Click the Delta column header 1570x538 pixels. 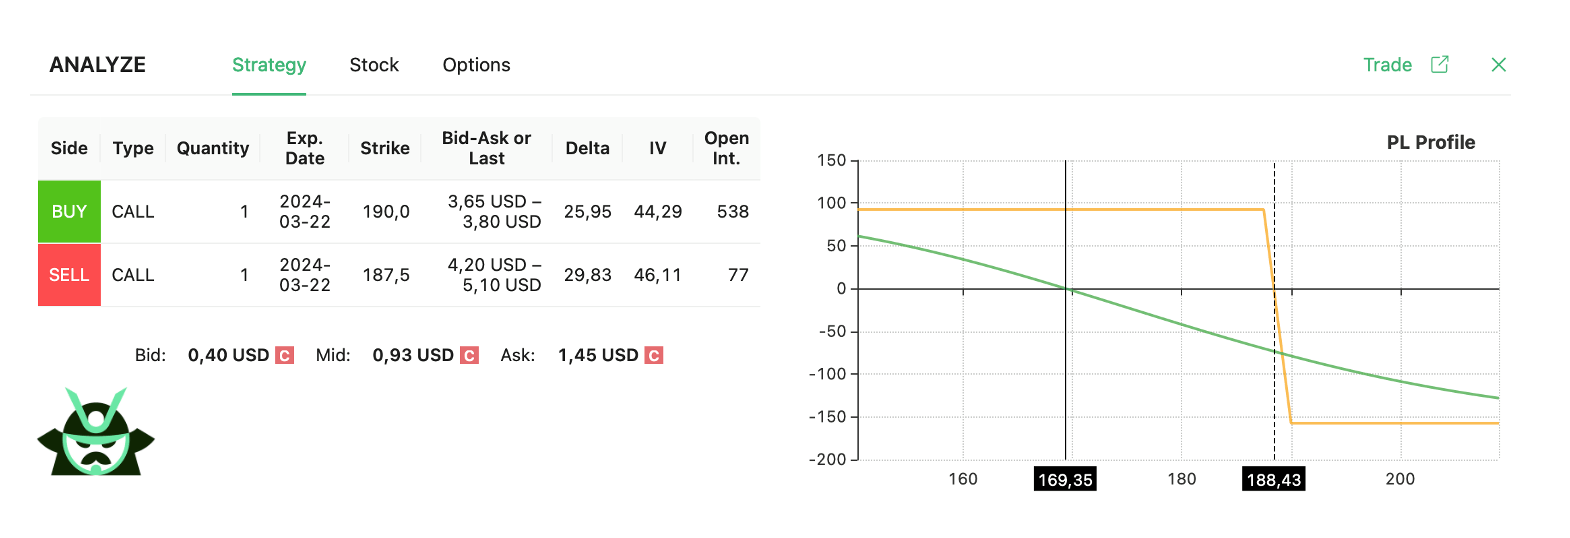(x=587, y=148)
